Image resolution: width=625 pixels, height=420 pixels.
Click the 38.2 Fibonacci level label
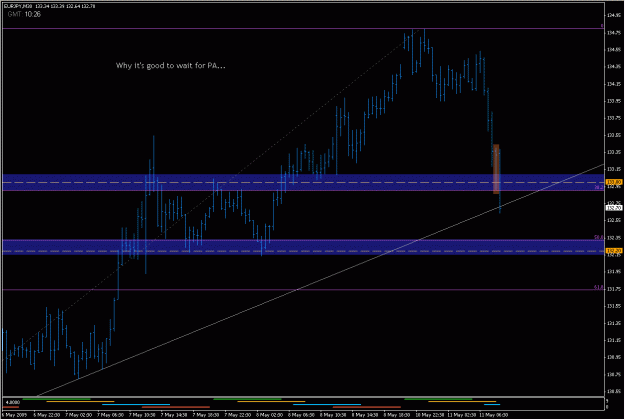click(x=599, y=187)
